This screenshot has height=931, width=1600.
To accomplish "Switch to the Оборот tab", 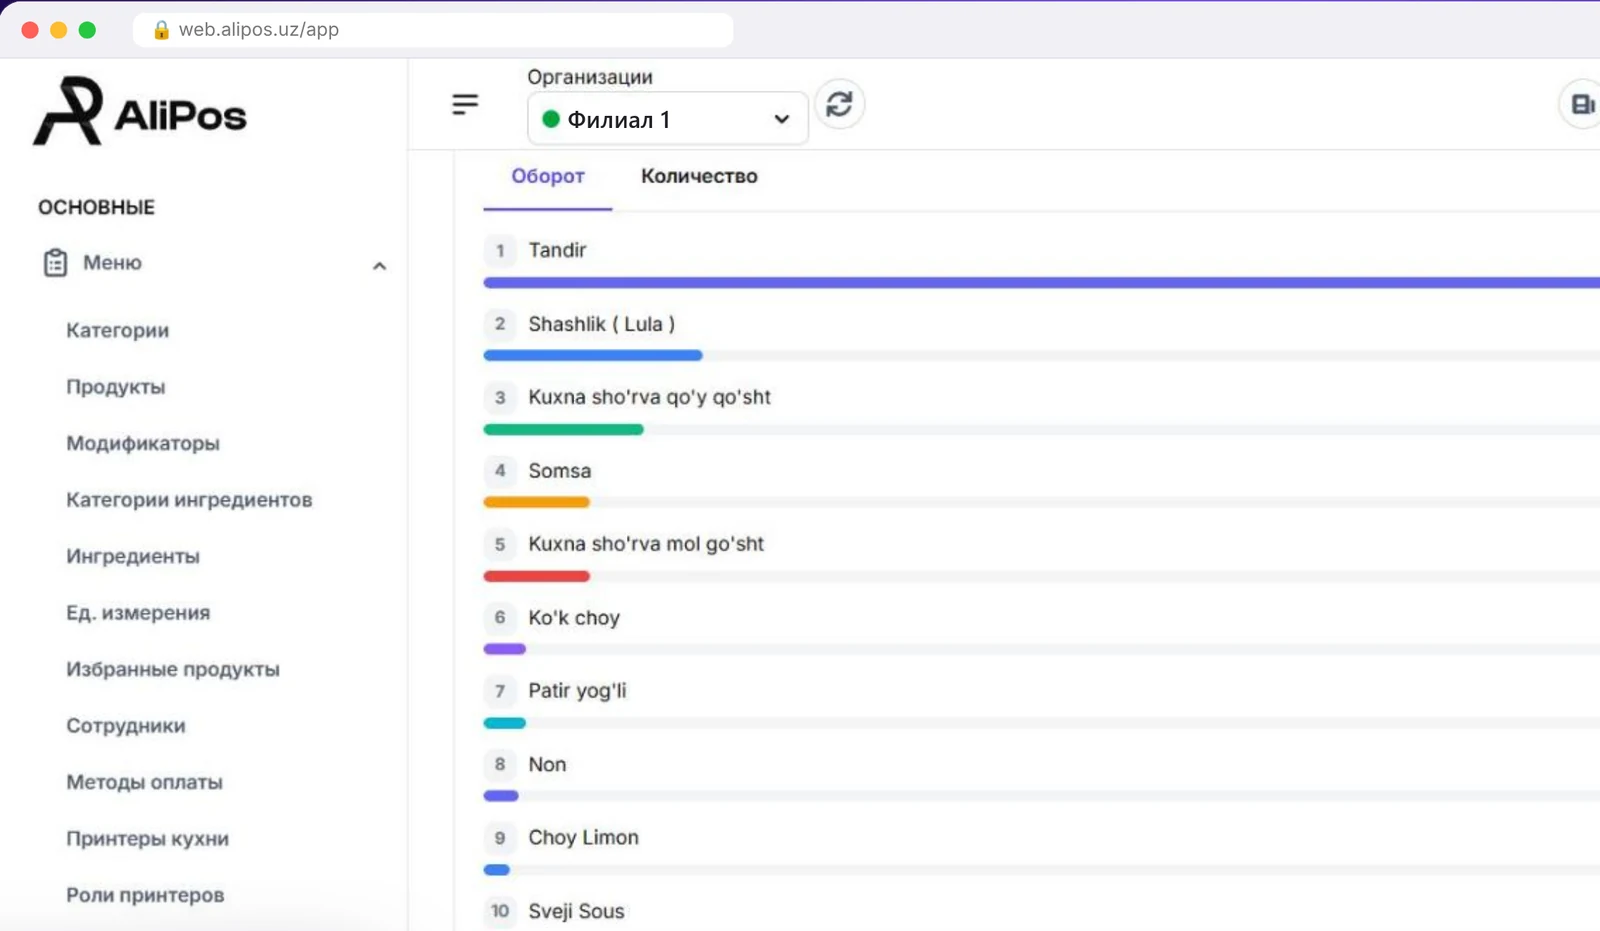I will (x=548, y=176).
